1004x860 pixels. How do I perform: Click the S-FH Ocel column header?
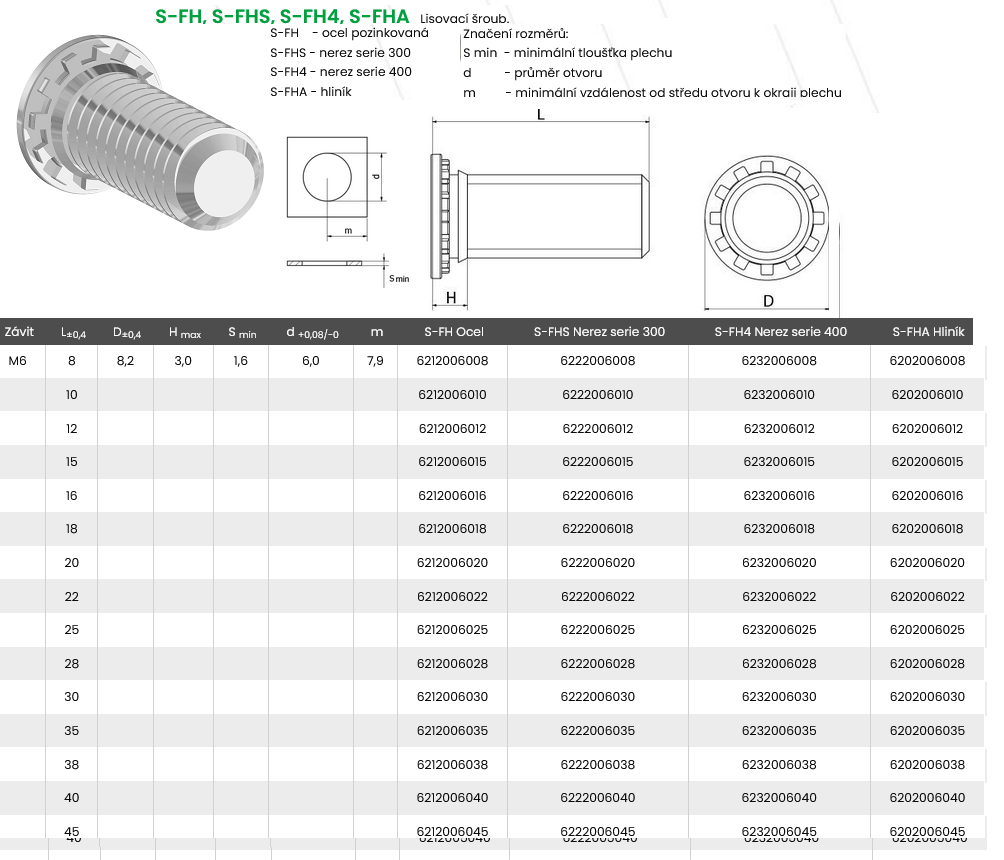[453, 332]
